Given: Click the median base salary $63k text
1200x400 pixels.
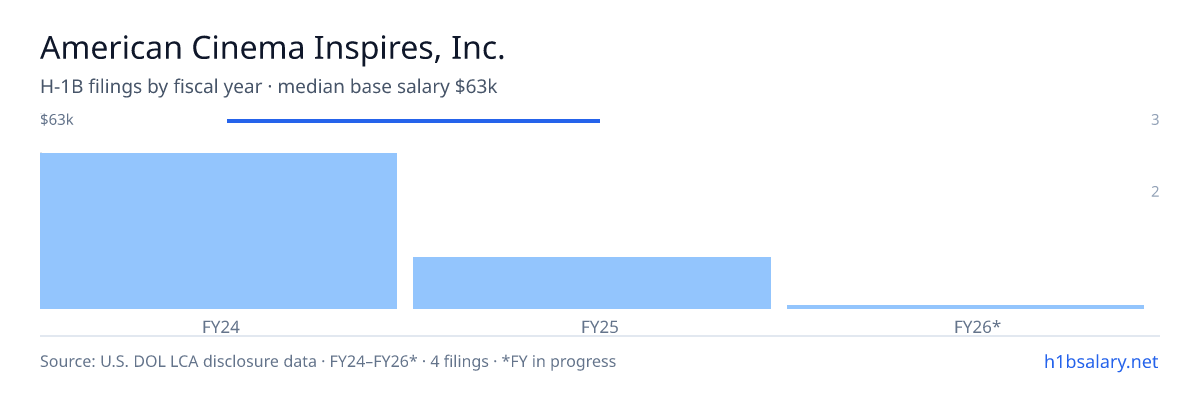Looking at the screenshot, I should tap(388, 87).
